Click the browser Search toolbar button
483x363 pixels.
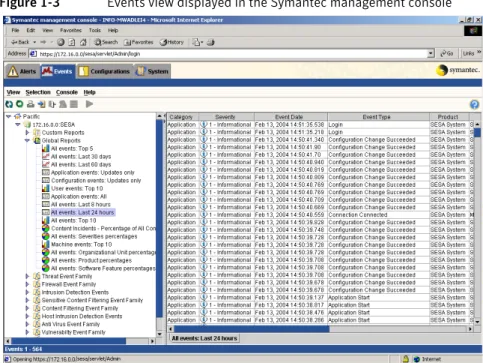[x=106, y=42]
